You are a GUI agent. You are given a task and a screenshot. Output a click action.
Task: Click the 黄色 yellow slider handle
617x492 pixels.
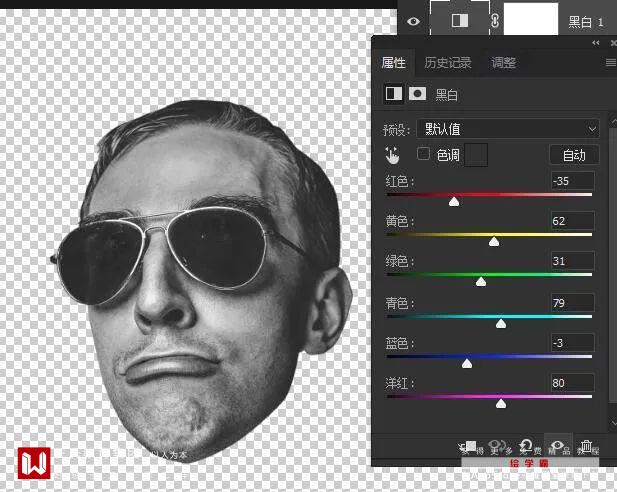click(x=494, y=242)
